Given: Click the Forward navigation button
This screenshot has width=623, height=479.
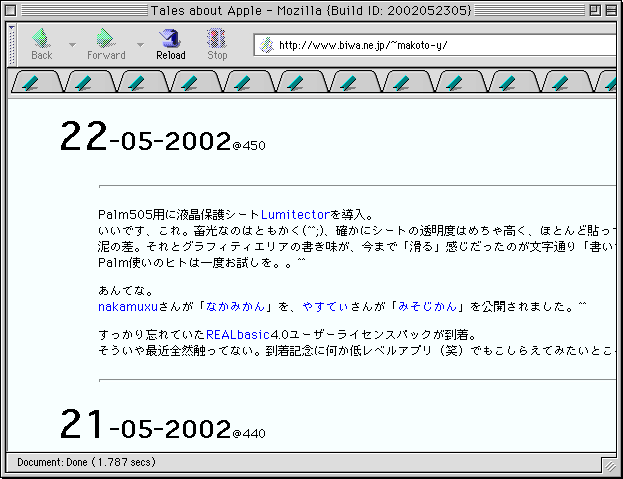Looking at the screenshot, I should 105,44.
